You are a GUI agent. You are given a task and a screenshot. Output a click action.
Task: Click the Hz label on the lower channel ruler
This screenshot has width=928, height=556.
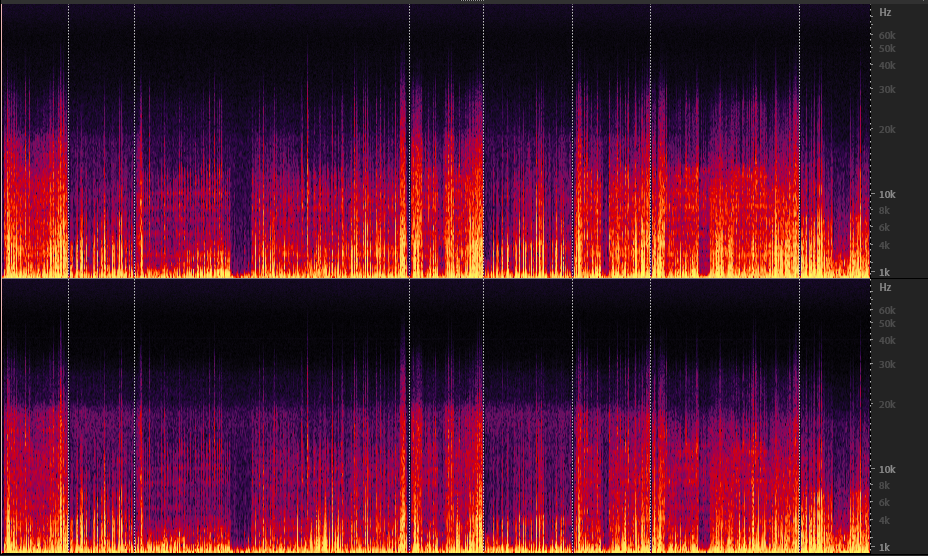tap(885, 287)
